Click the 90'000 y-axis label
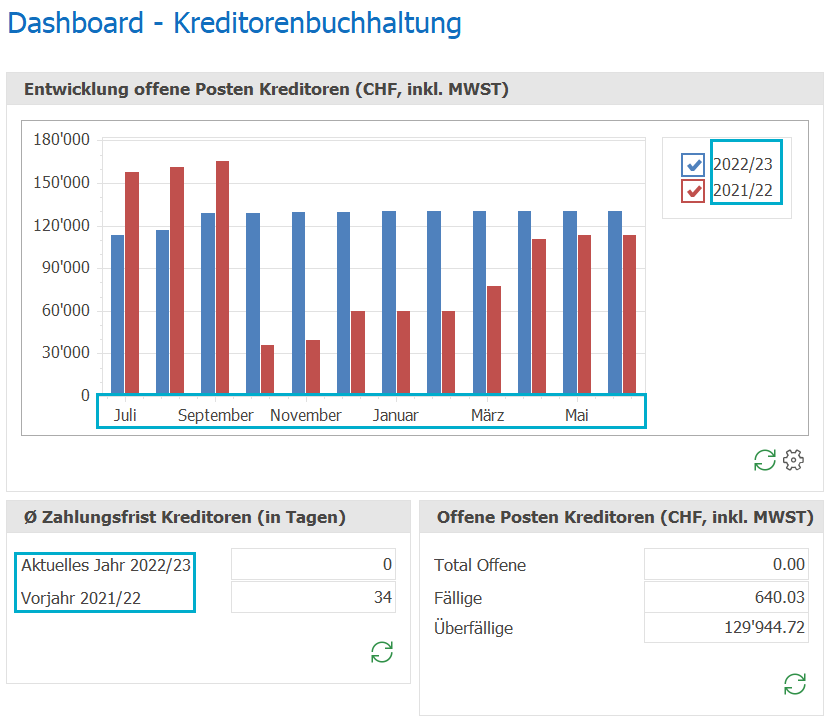This screenshot has width=829, height=724. point(66,268)
